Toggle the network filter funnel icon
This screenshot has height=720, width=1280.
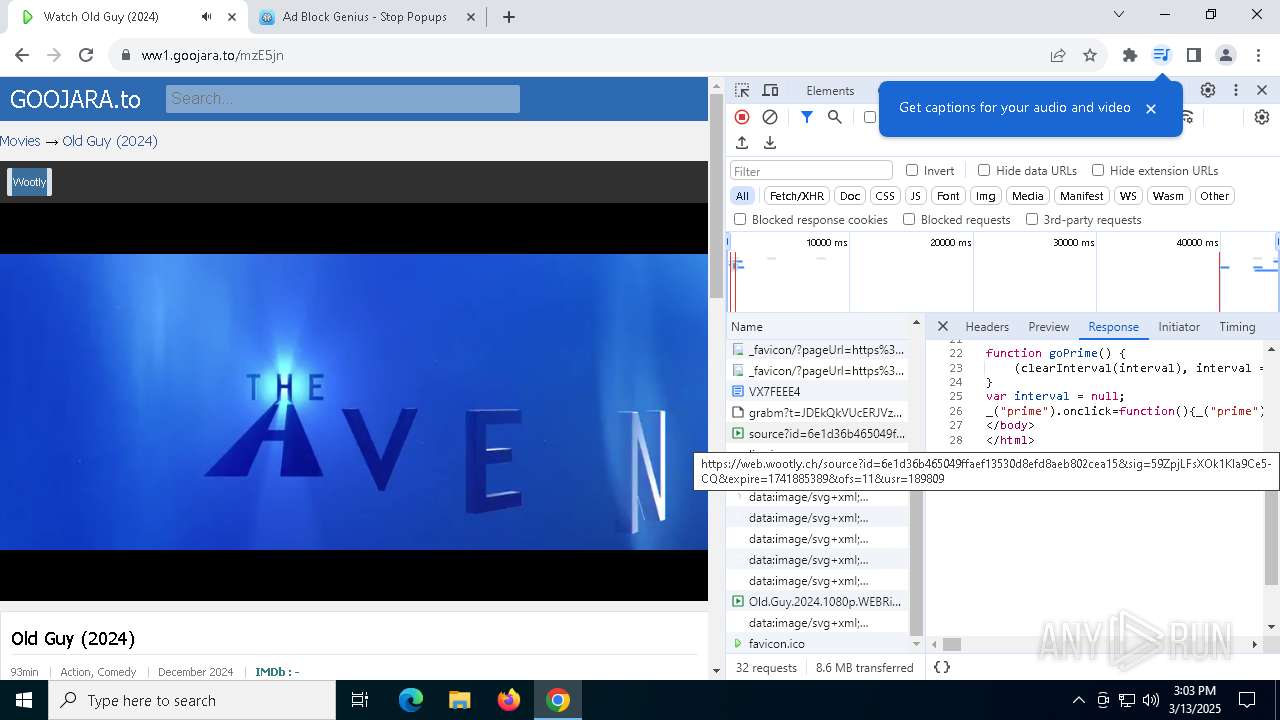pos(807,117)
